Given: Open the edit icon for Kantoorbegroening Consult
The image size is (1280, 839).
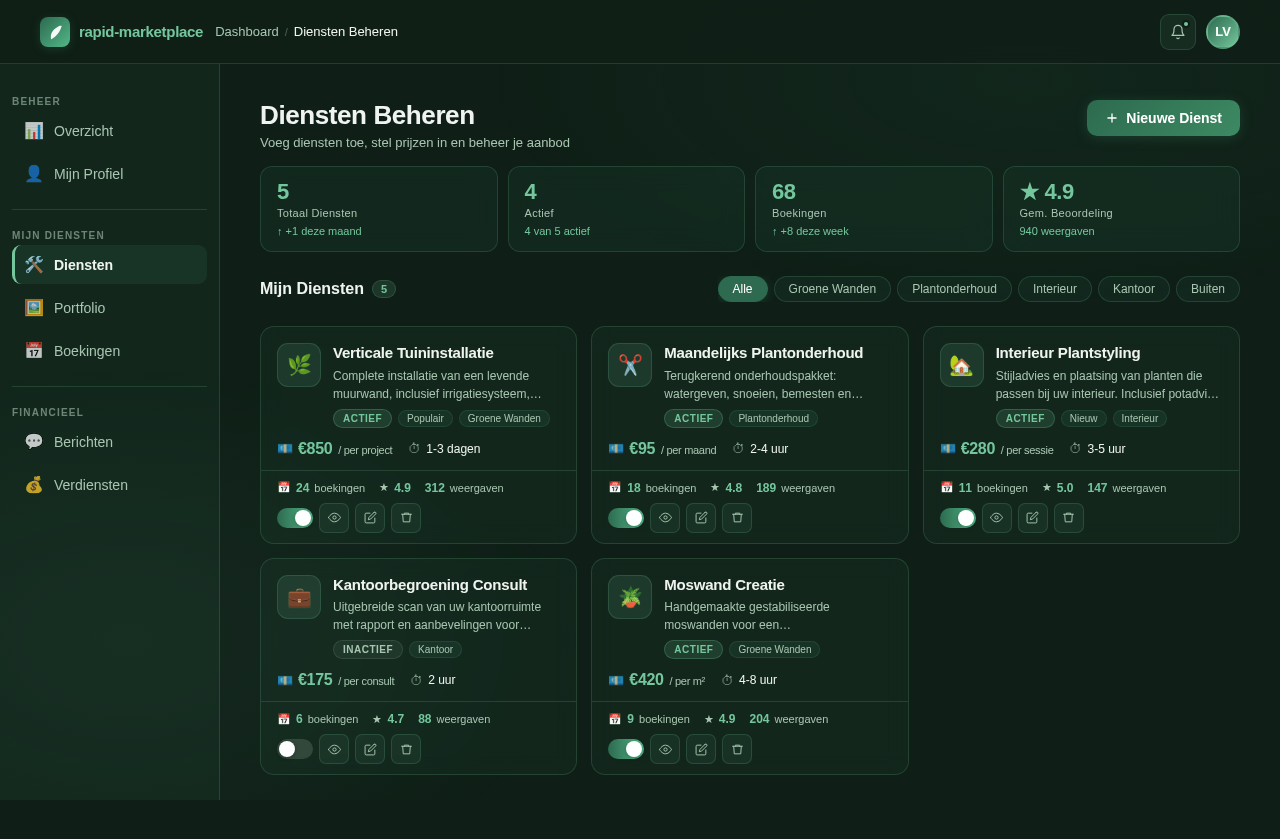Looking at the screenshot, I should [x=369, y=748].
